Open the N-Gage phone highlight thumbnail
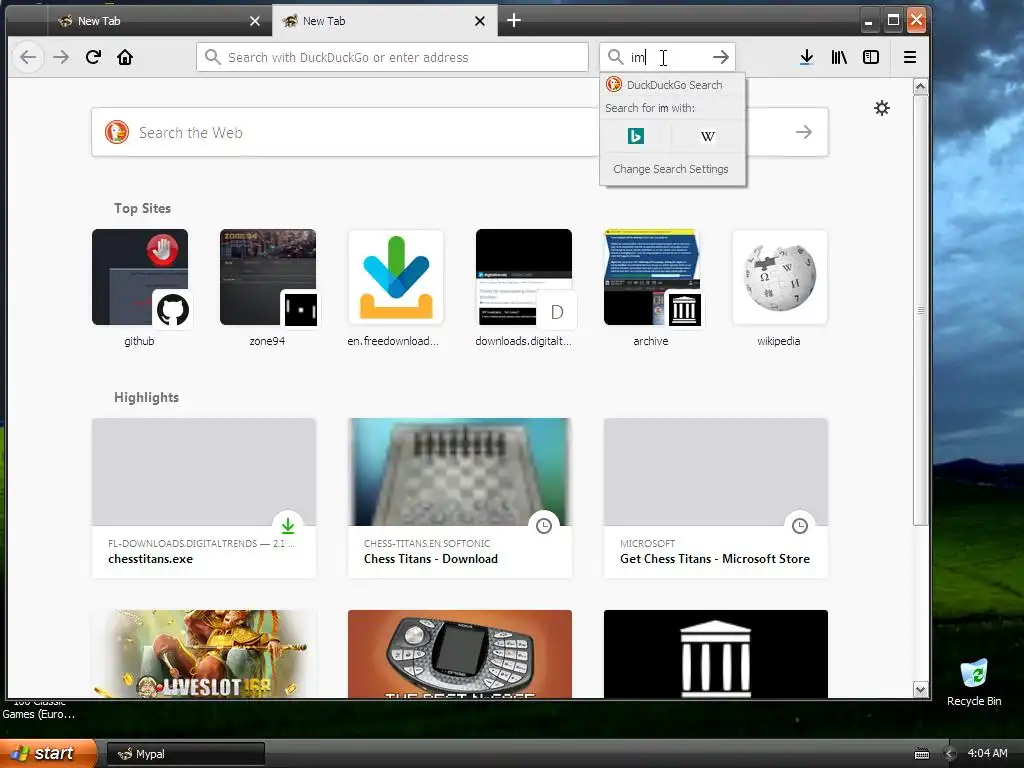The width and height of the screenshot is (1024, 768). click(460, 654)
